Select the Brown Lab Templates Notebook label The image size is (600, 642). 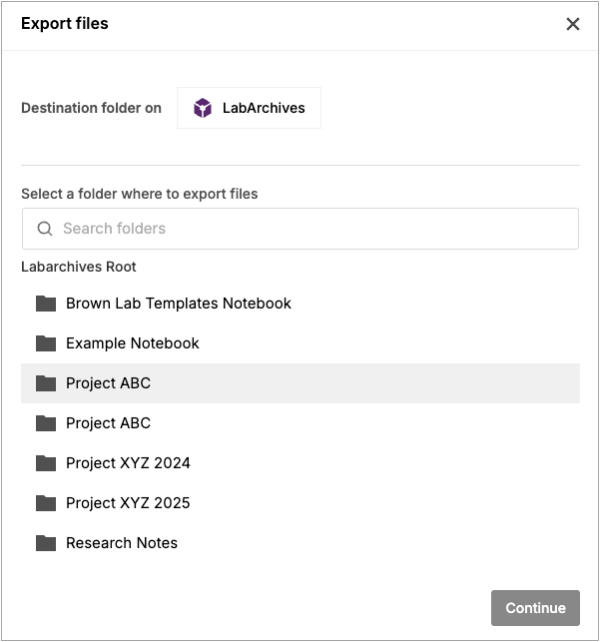tap(178, 303)
